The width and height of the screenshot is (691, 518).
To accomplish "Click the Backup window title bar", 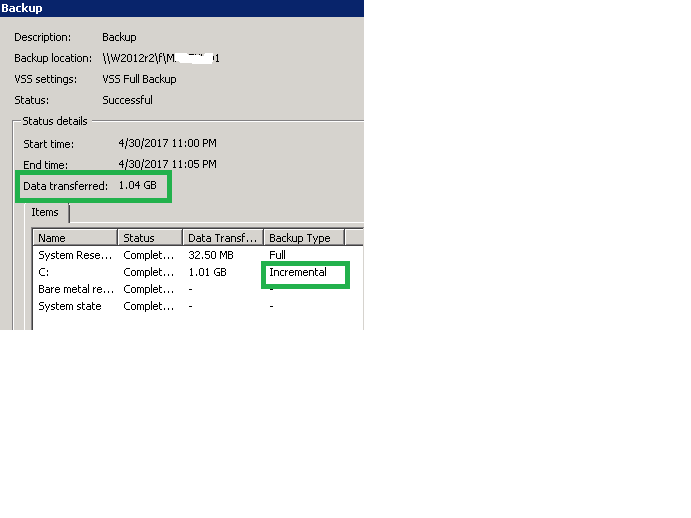I will point(180,8).
